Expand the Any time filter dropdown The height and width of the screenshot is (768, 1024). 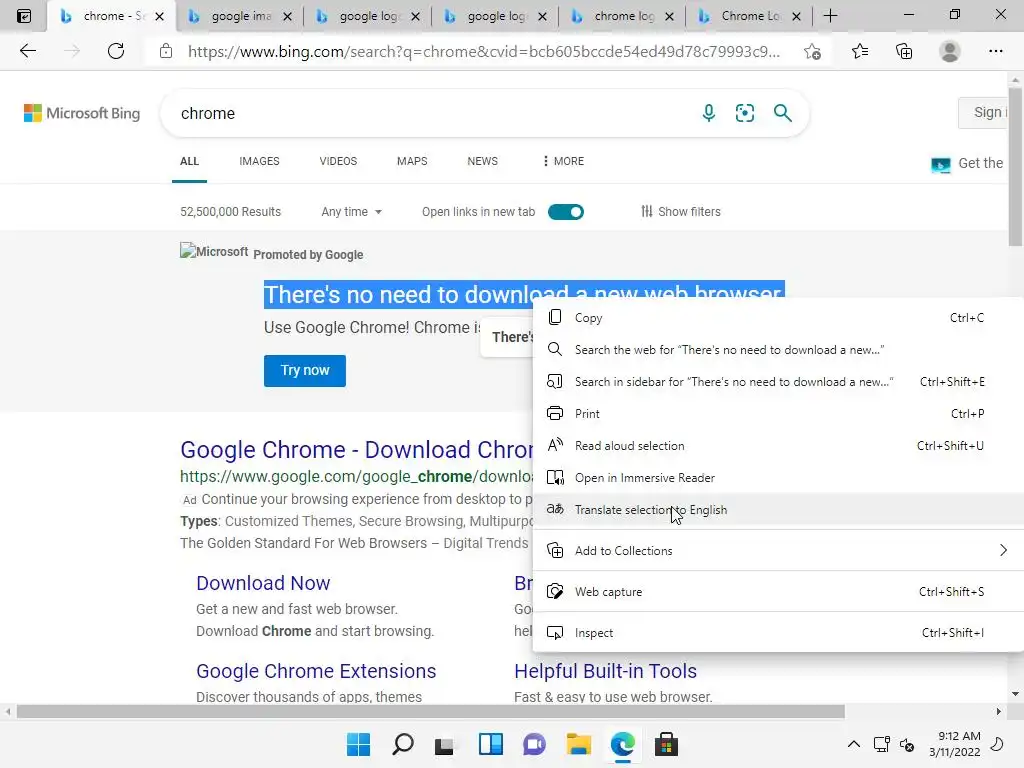tap(351, 212)
